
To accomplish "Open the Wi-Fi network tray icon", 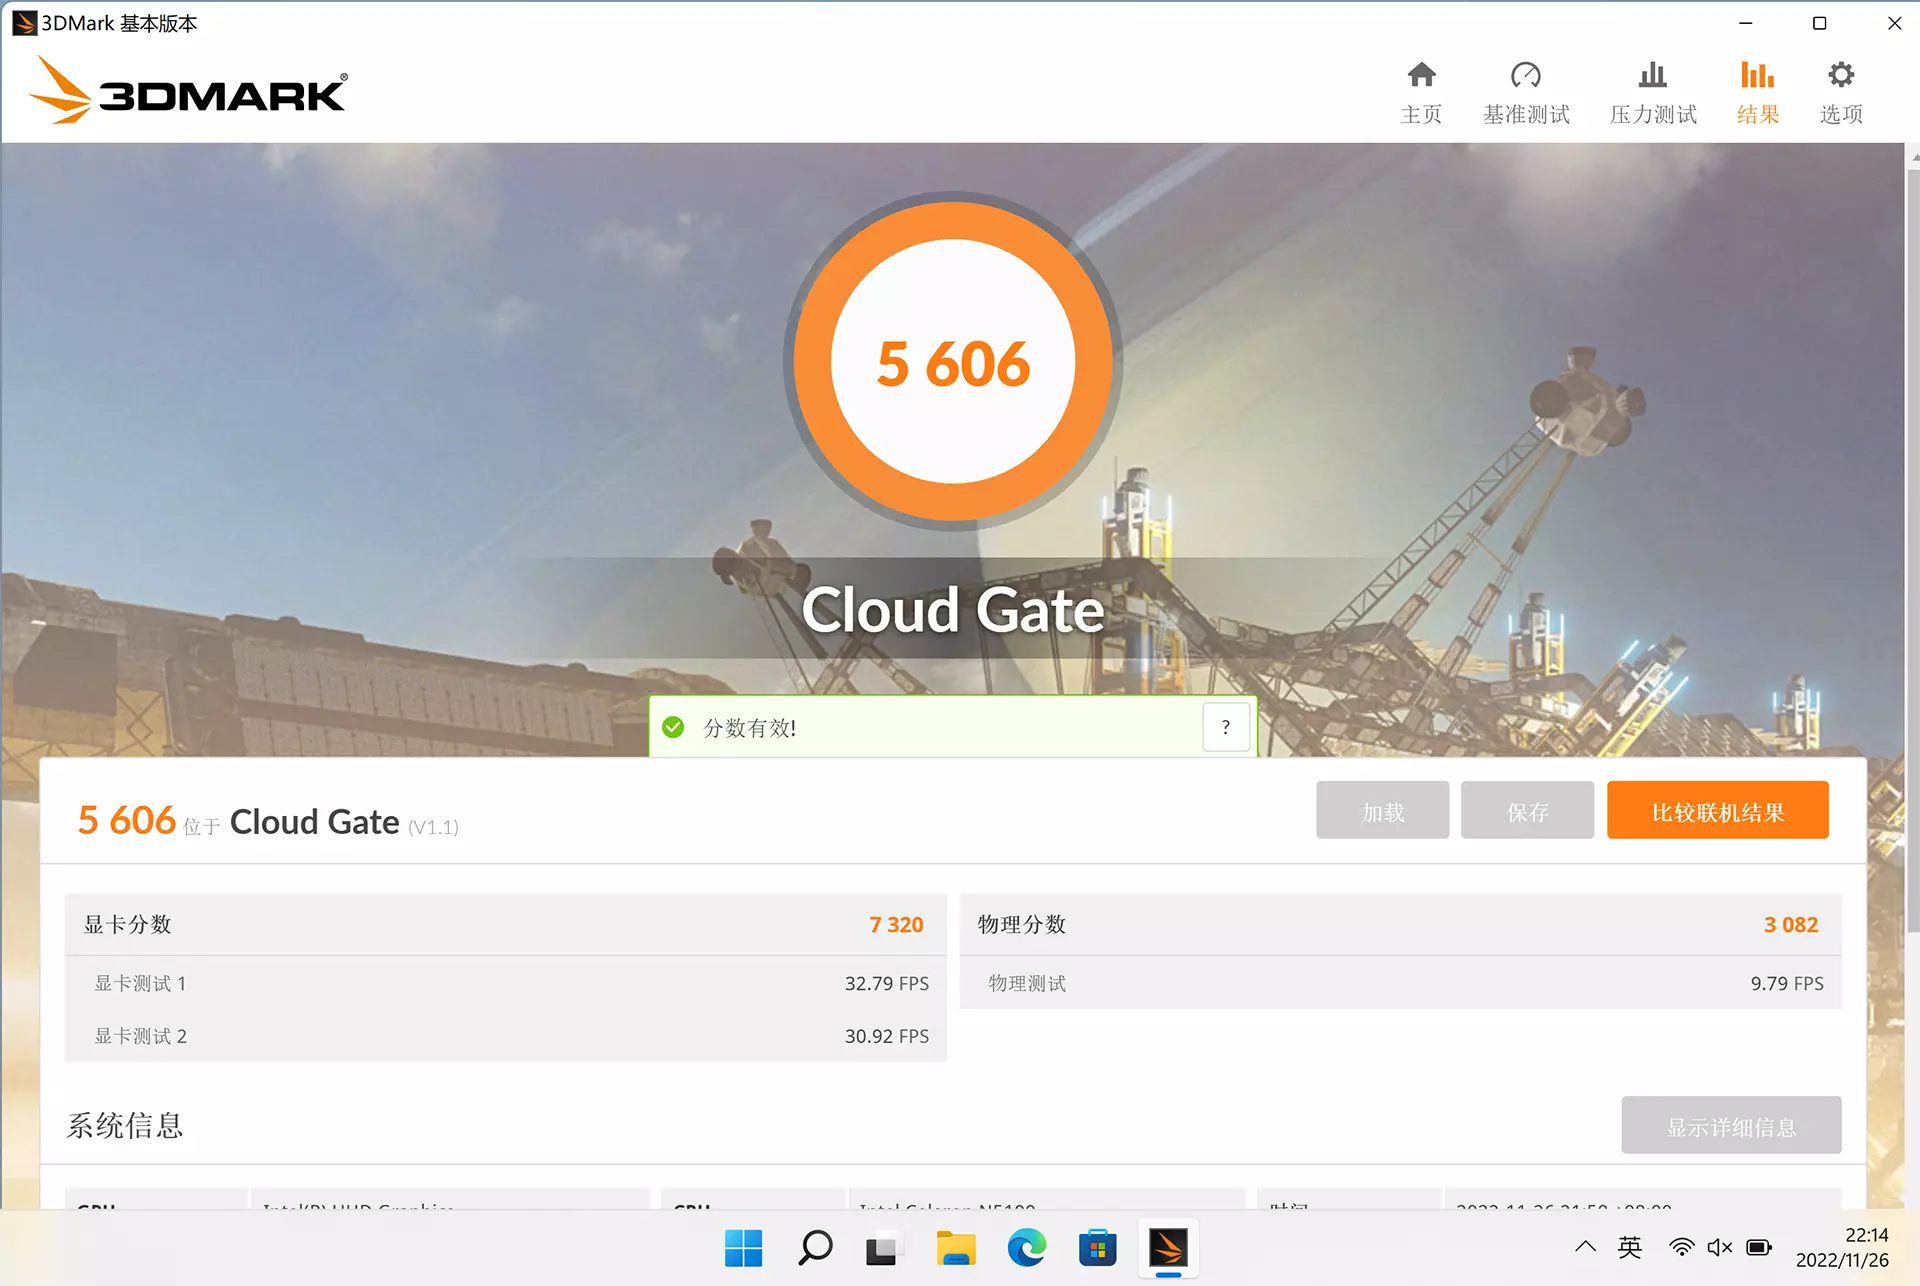I will pyautogui.click(x=1682, y=1246).
